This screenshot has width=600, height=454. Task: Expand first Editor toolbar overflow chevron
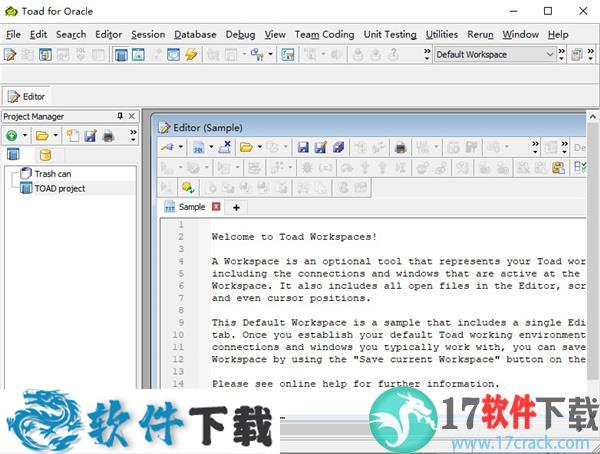(535, 147)
